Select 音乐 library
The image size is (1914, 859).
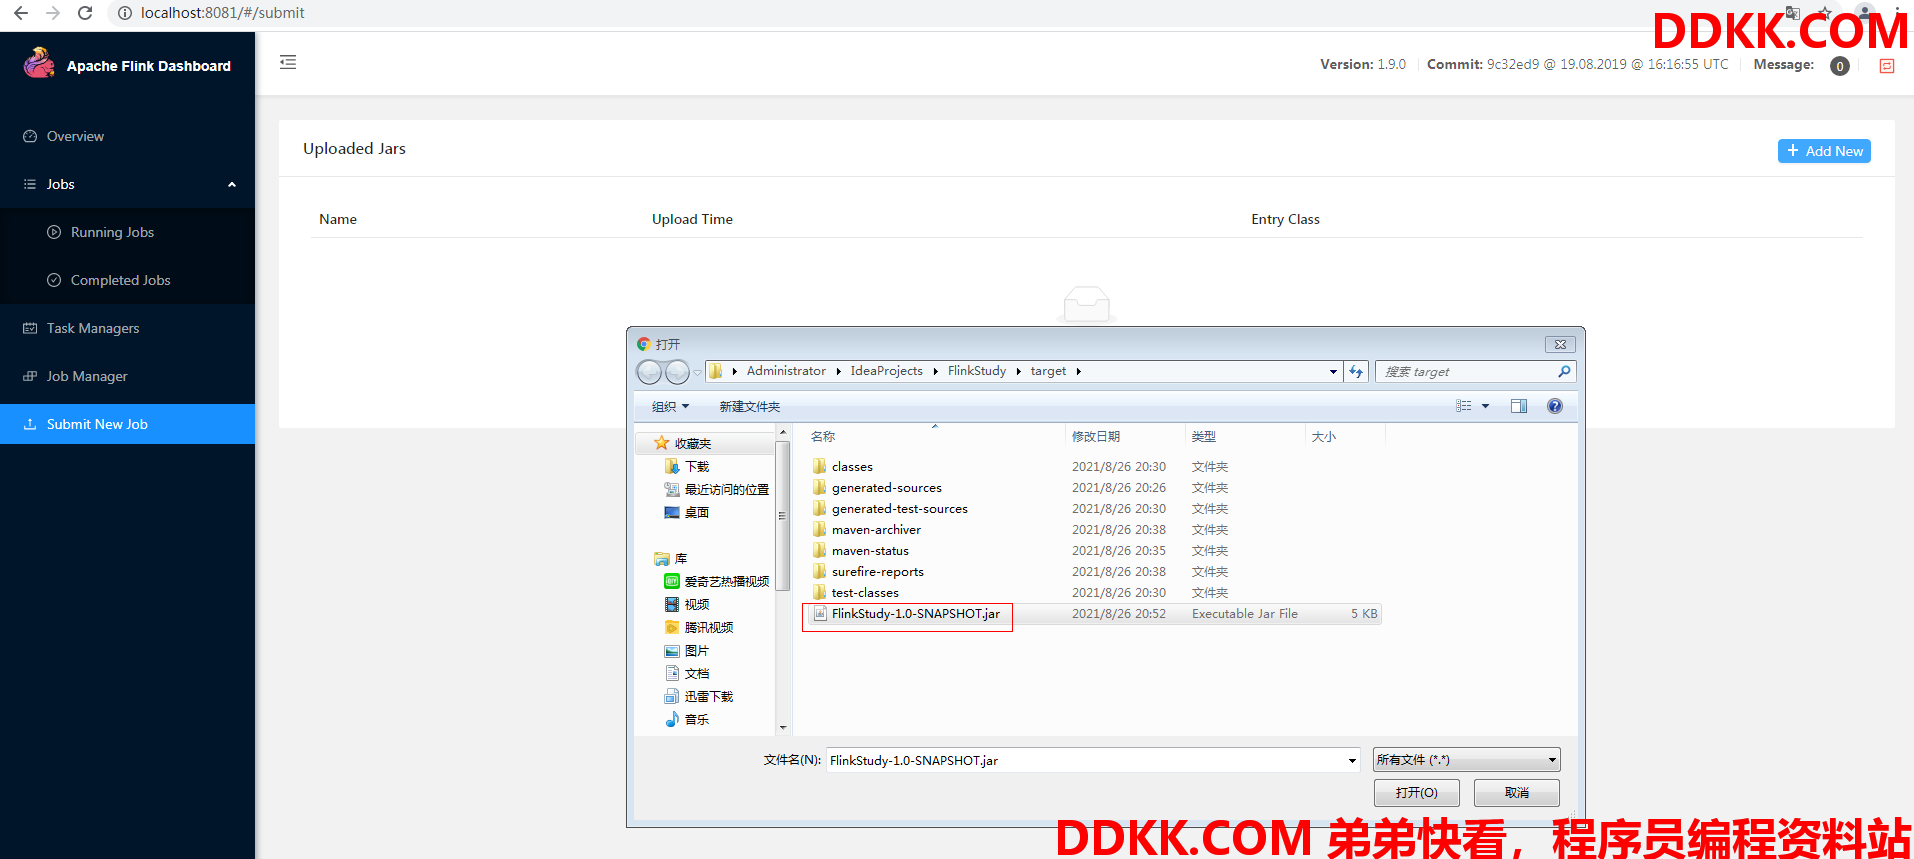(696, 719)
